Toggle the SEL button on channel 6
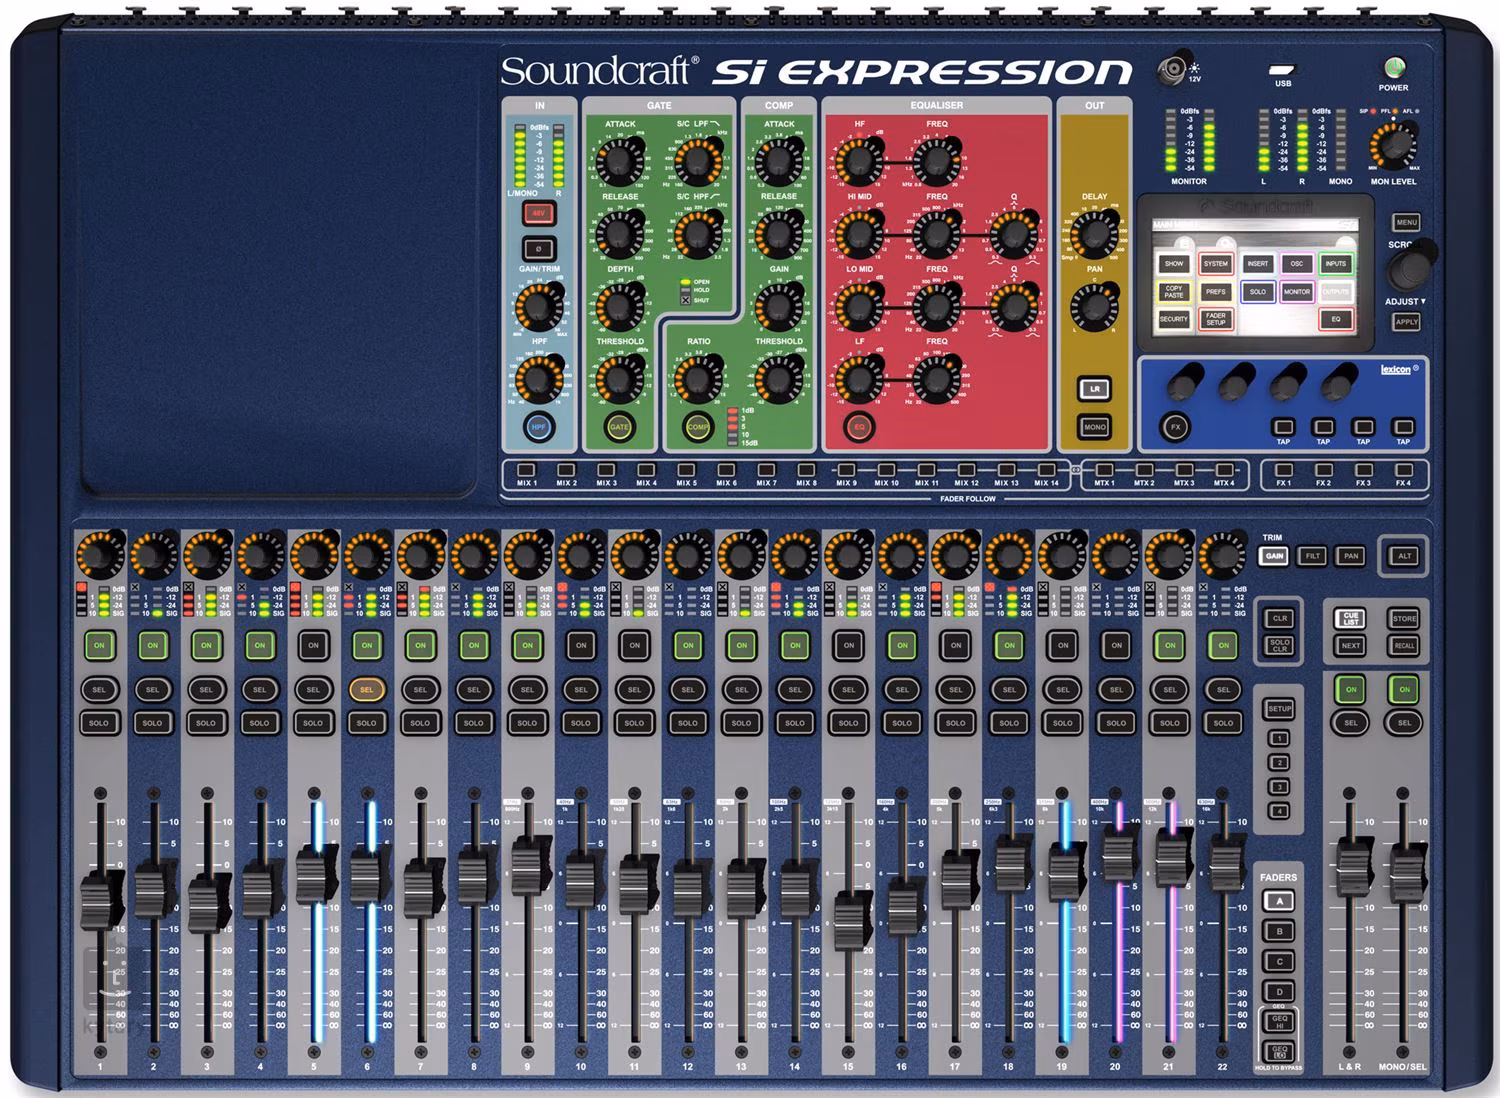The image size is (1500, 1098). [x=366, y=690]
